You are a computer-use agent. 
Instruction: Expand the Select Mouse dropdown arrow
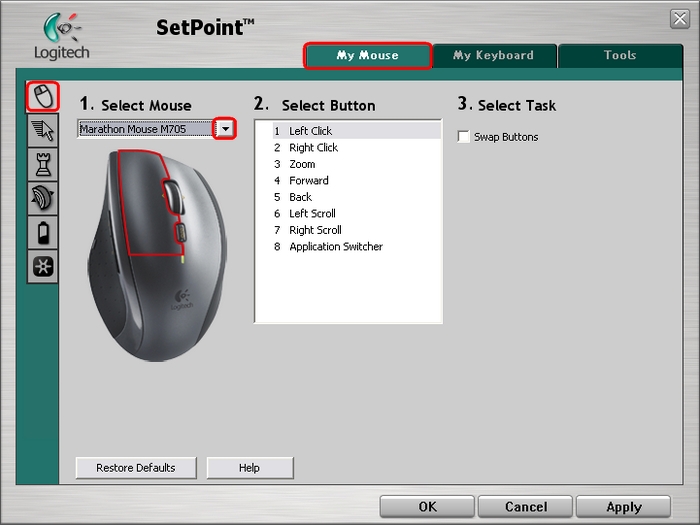[x=225, y=129]
